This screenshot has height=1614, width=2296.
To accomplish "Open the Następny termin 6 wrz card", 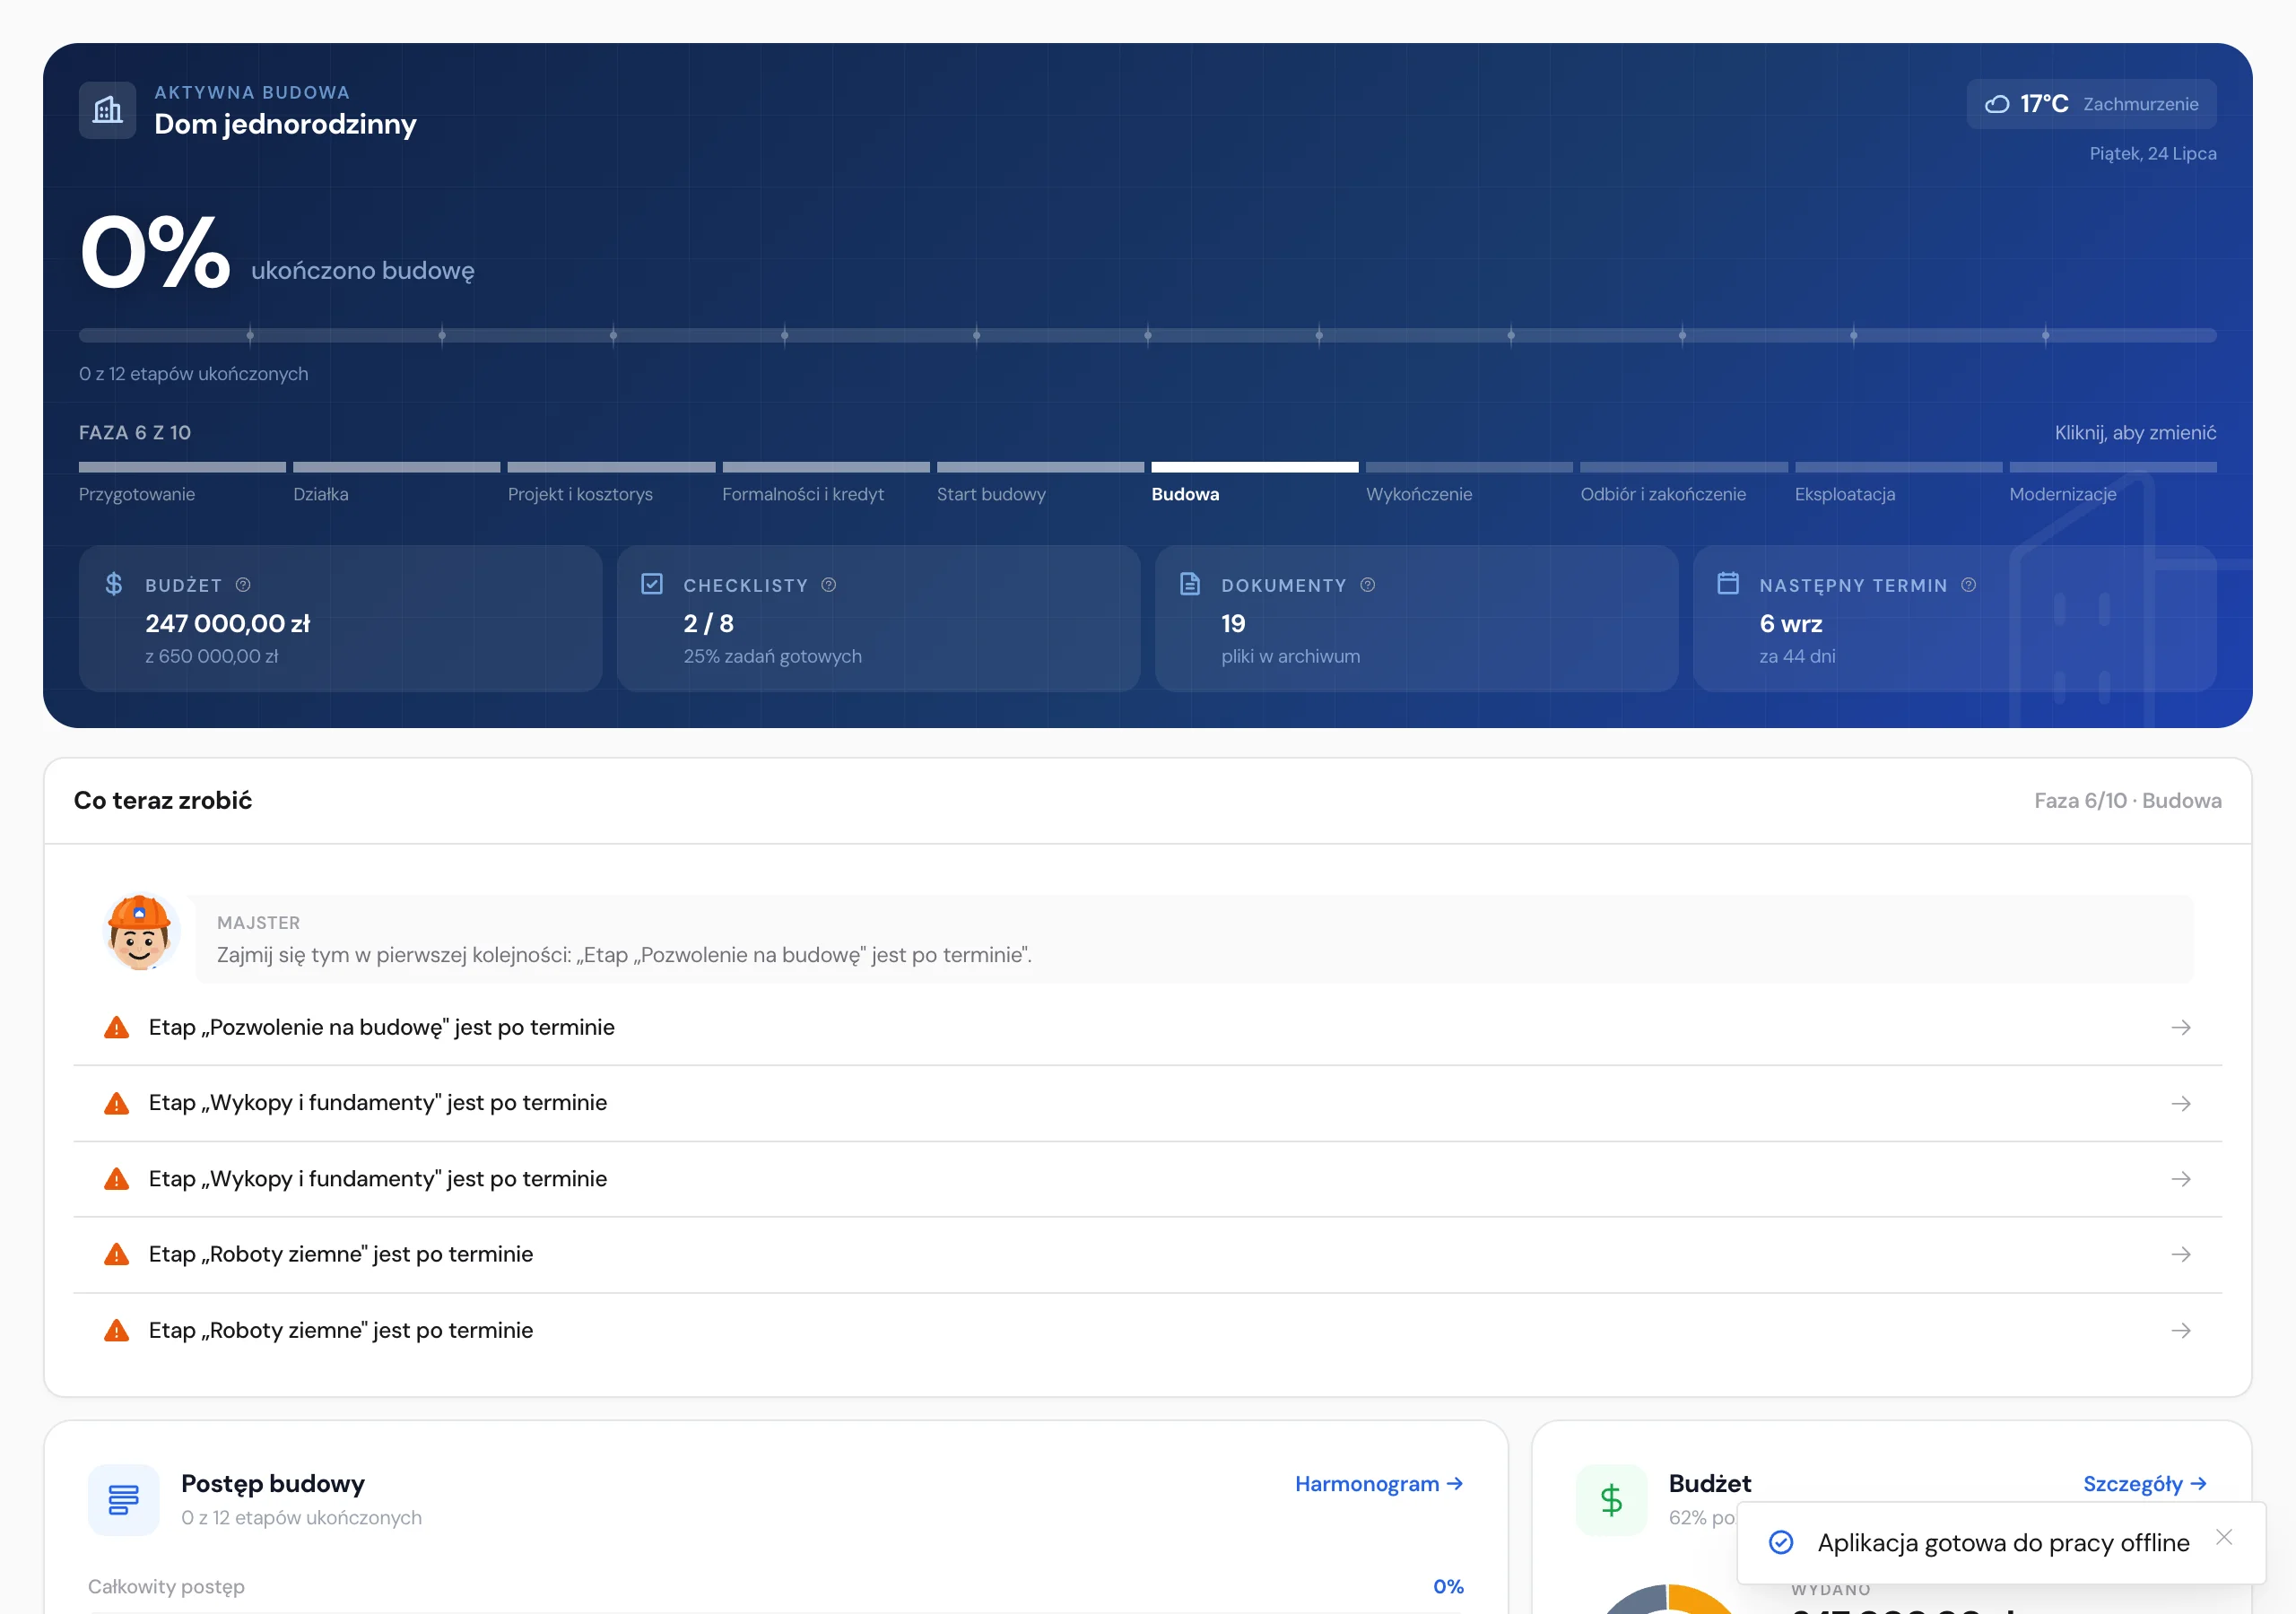I will 1955,618.
